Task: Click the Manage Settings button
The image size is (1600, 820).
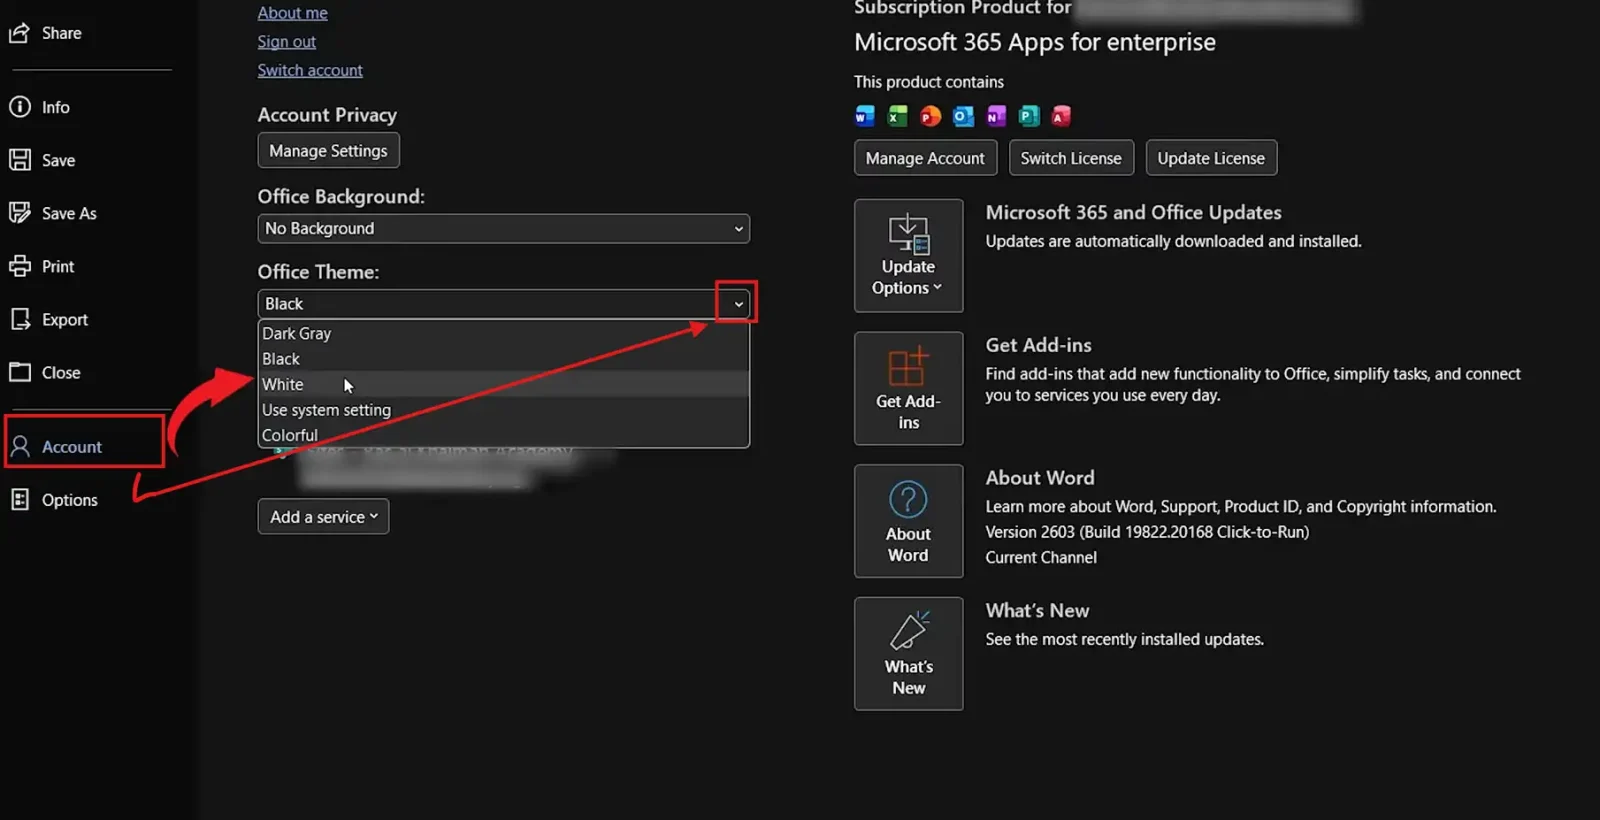Action: [328, 150]
